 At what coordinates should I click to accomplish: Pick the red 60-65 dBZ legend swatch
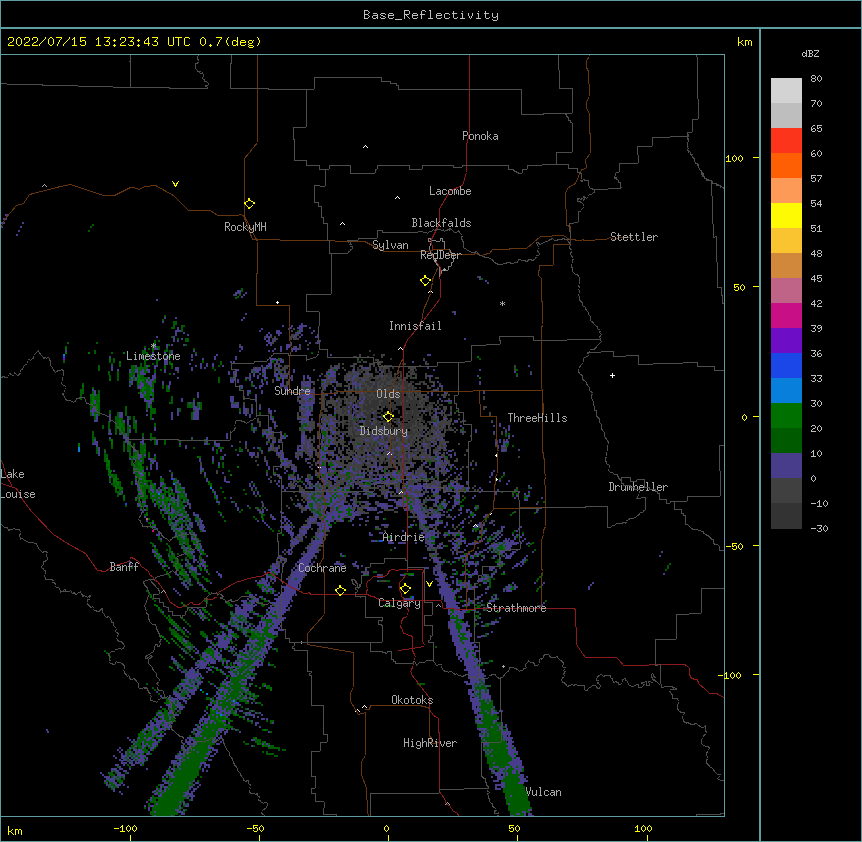(786, 140)
